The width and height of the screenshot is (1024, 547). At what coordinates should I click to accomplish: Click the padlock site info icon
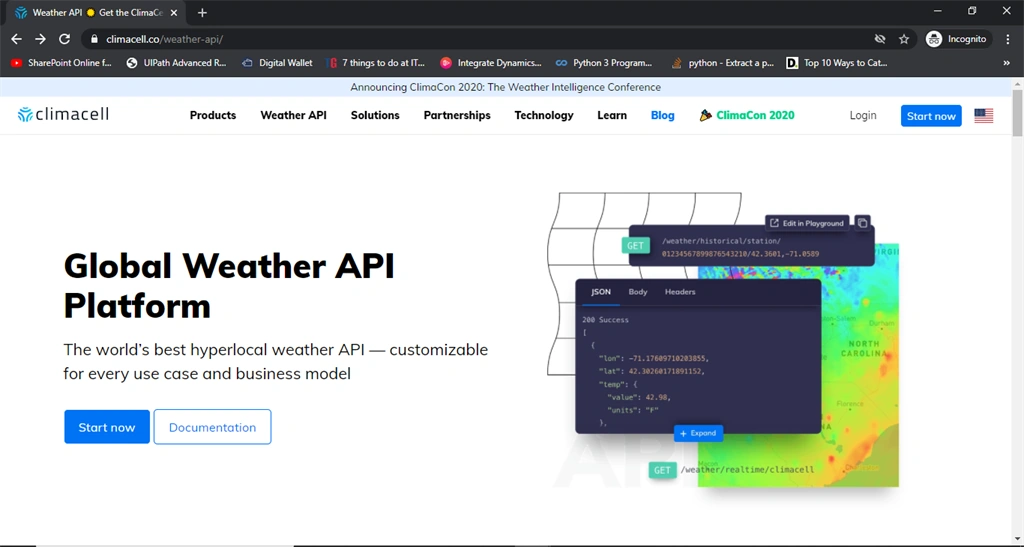point(94,39)
